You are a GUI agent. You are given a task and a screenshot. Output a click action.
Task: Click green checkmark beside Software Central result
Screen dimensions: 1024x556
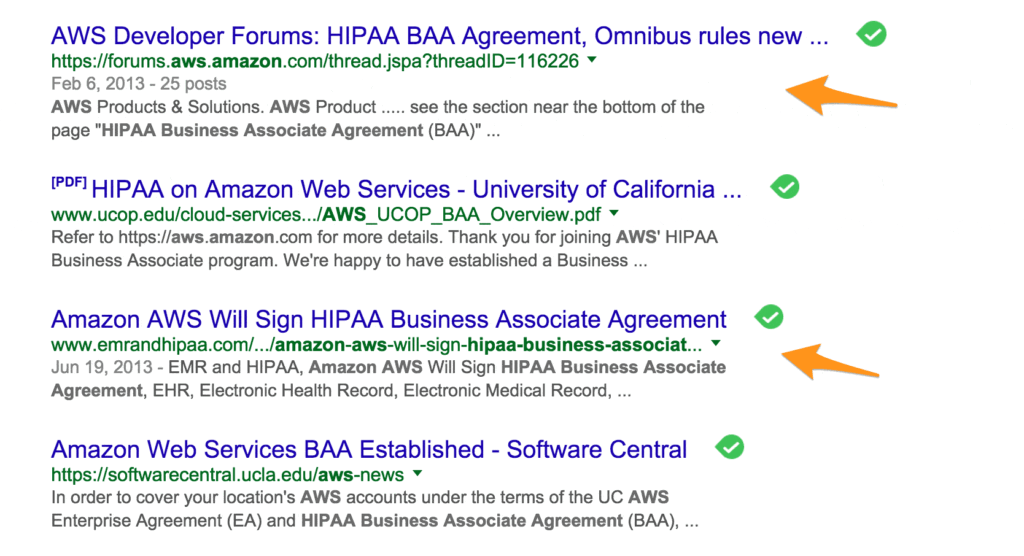point(731,447)
